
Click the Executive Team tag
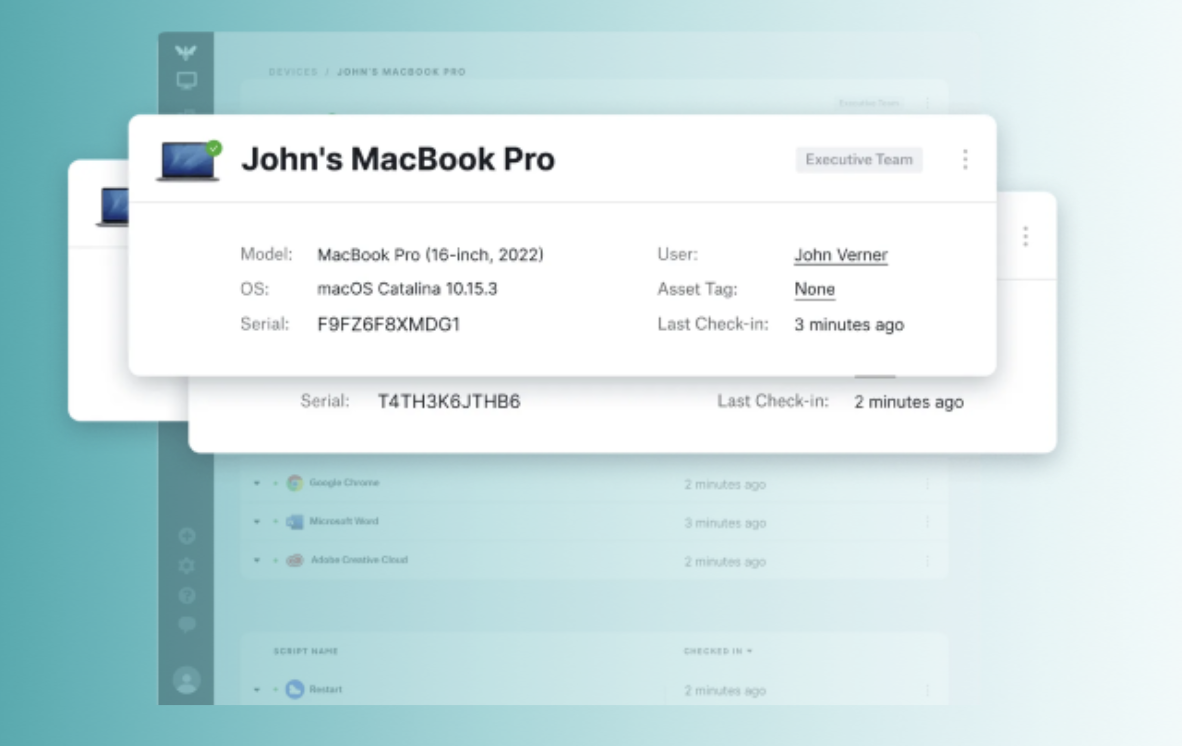(x=859, y=160)
